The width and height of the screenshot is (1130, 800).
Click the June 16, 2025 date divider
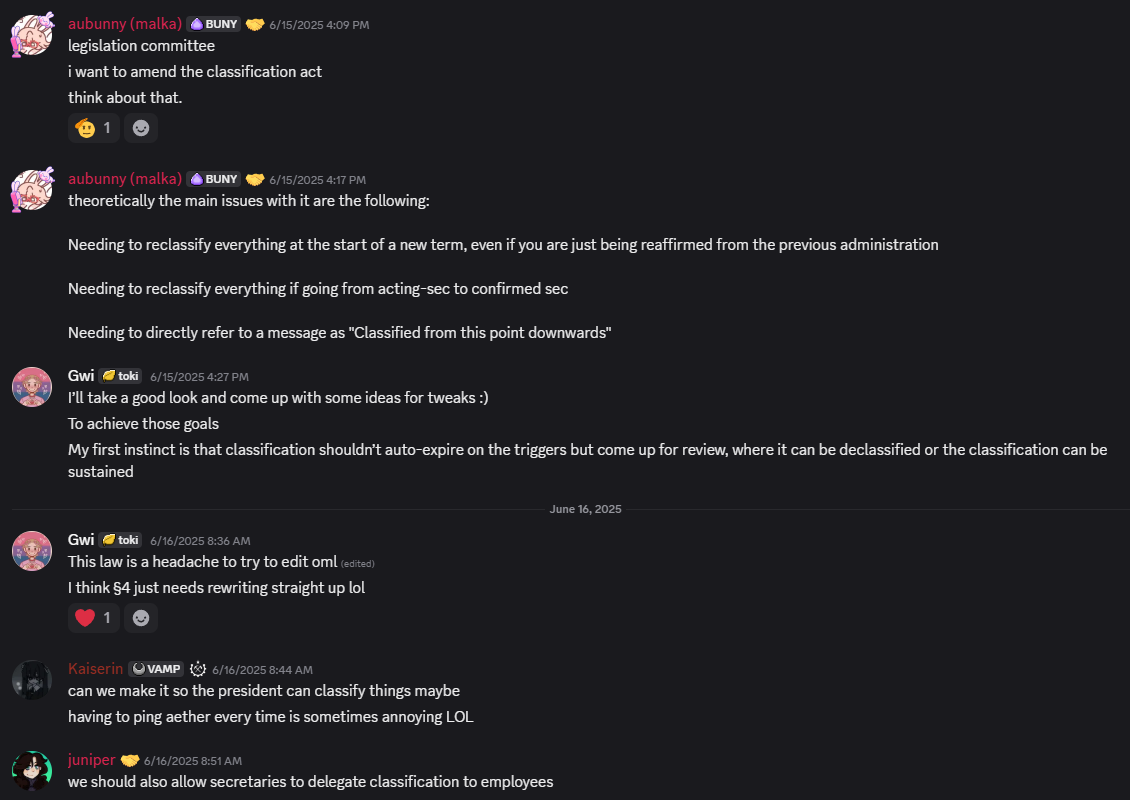585,509
